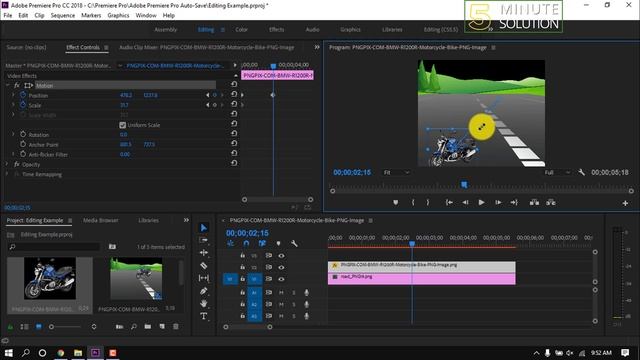Toggle track lock on V3
The image size is (640, 360).
click(x=242, y=256)
